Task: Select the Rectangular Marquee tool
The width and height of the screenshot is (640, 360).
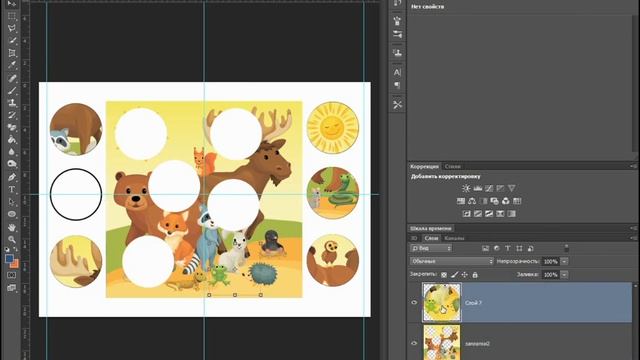Action: tap(12, 16)
